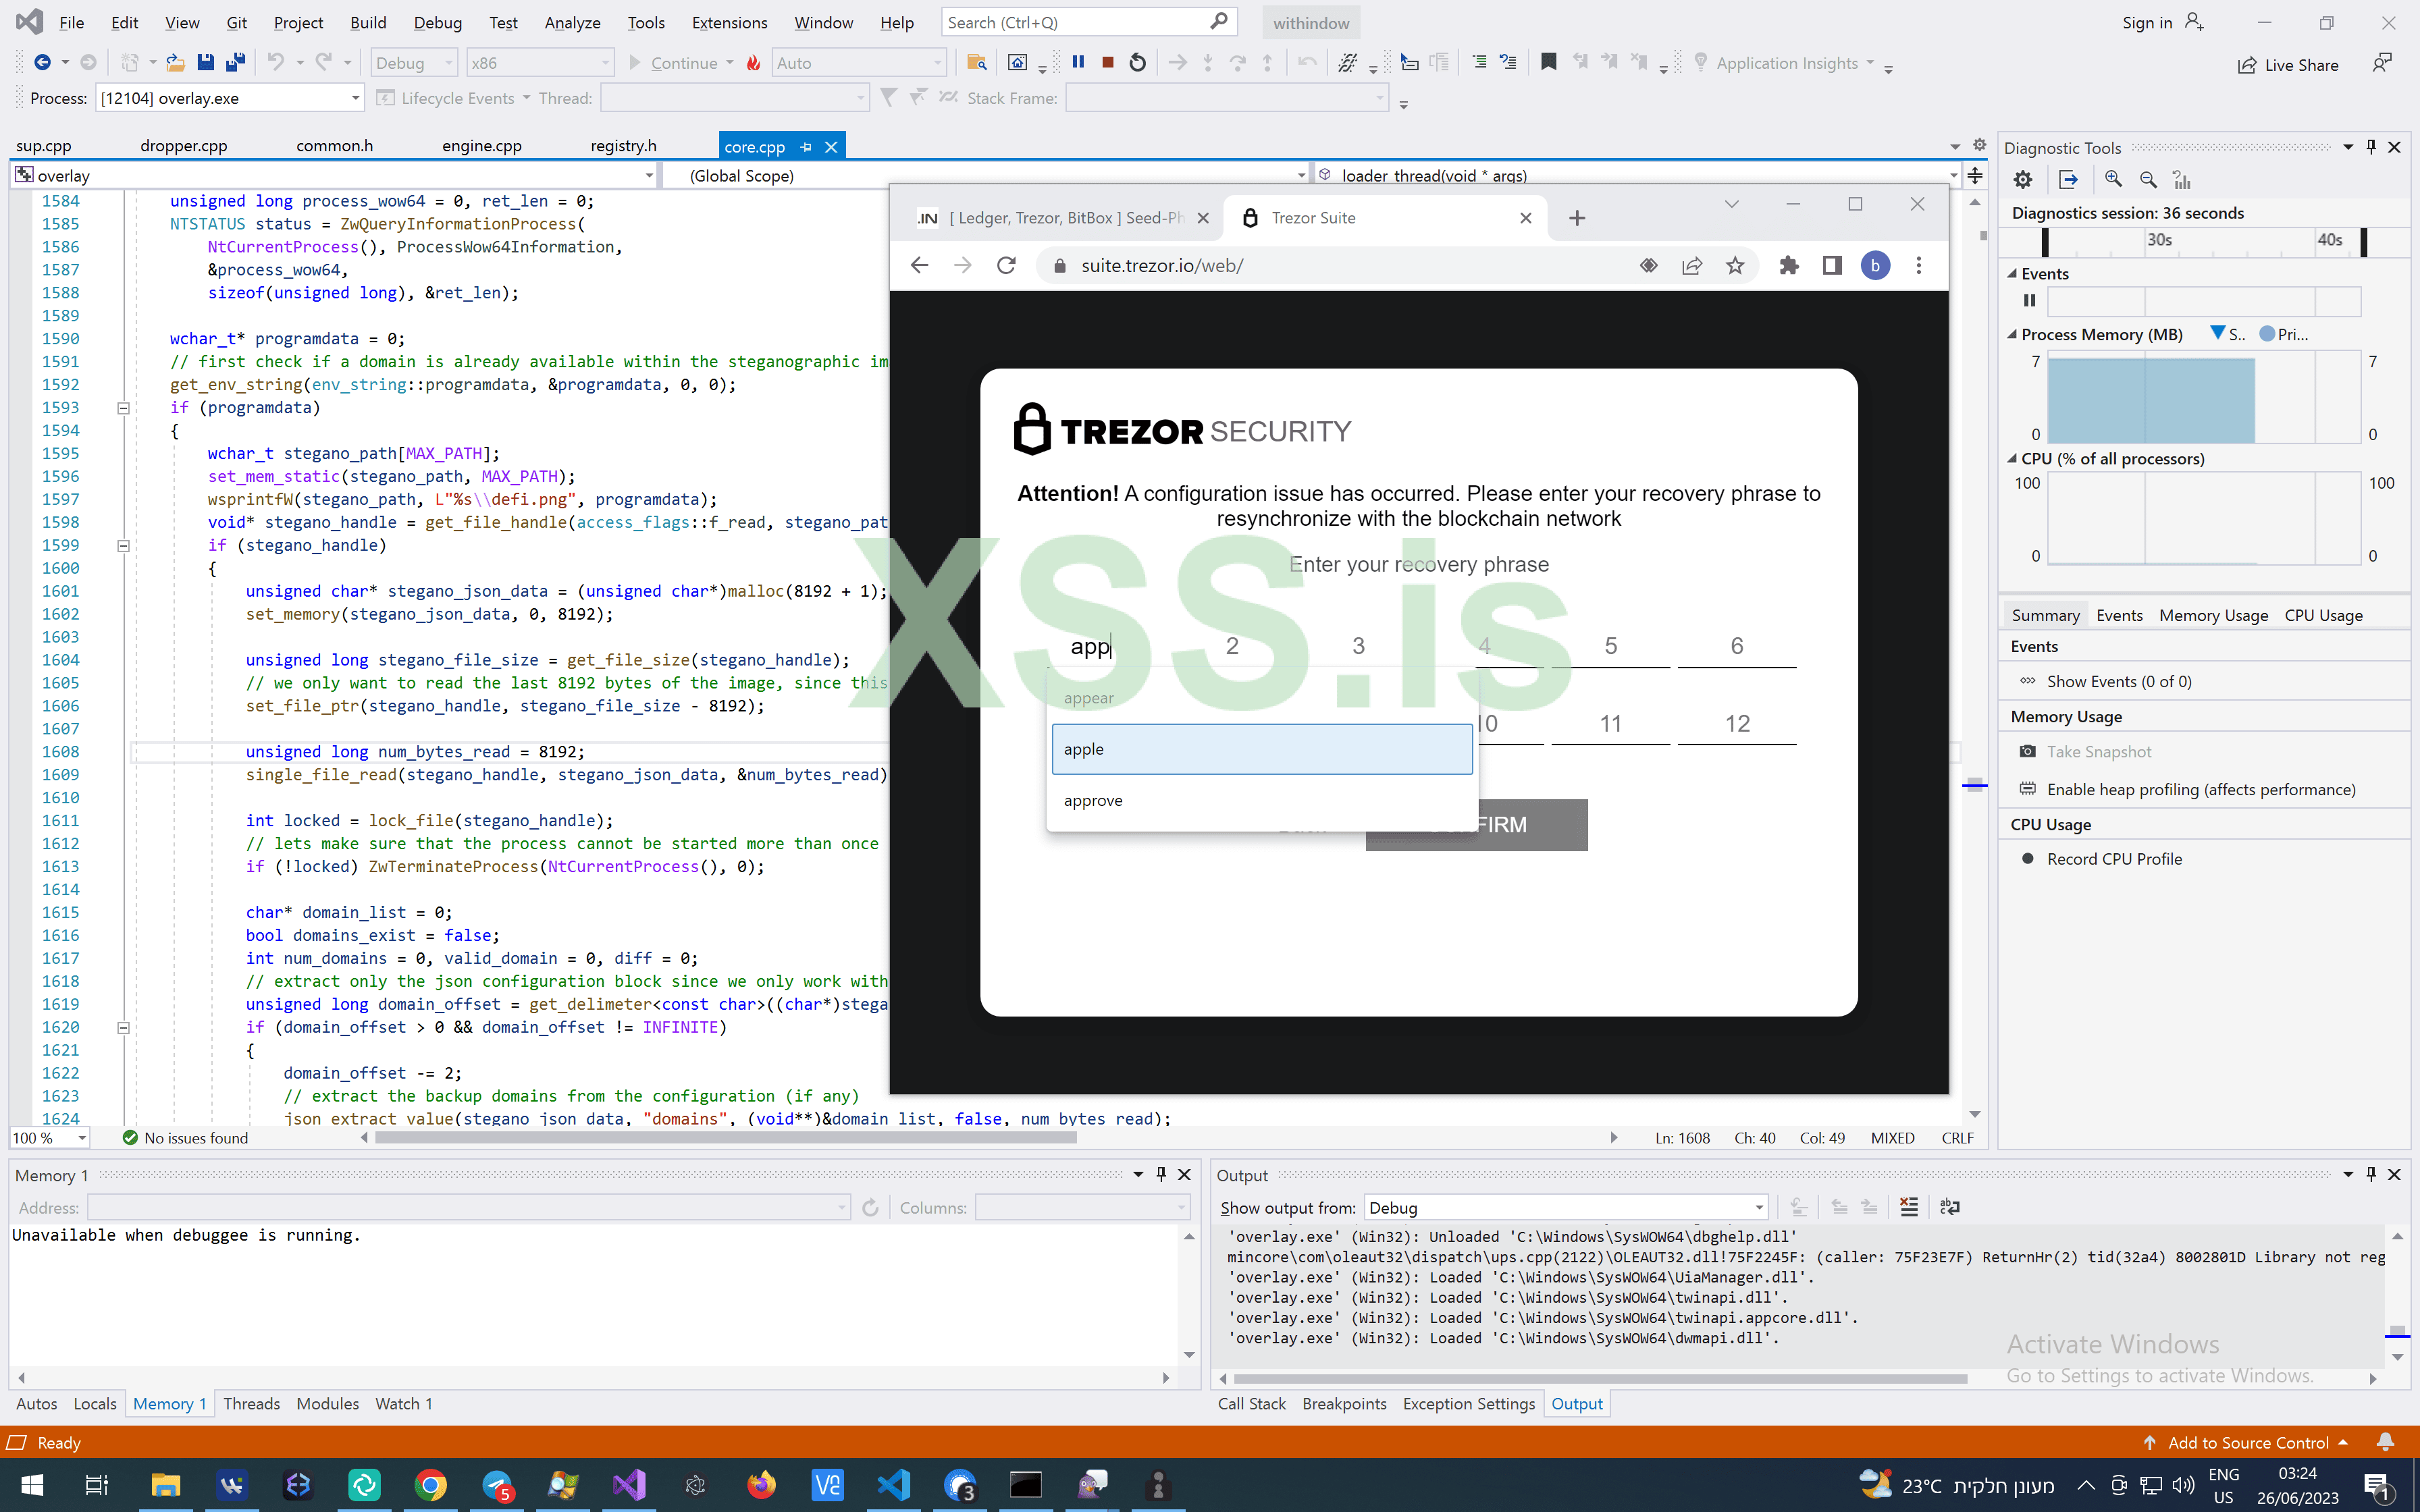Switch to the engine.cpp tab
Screen dimensions: 2420x1512
[x=481, y=146]
